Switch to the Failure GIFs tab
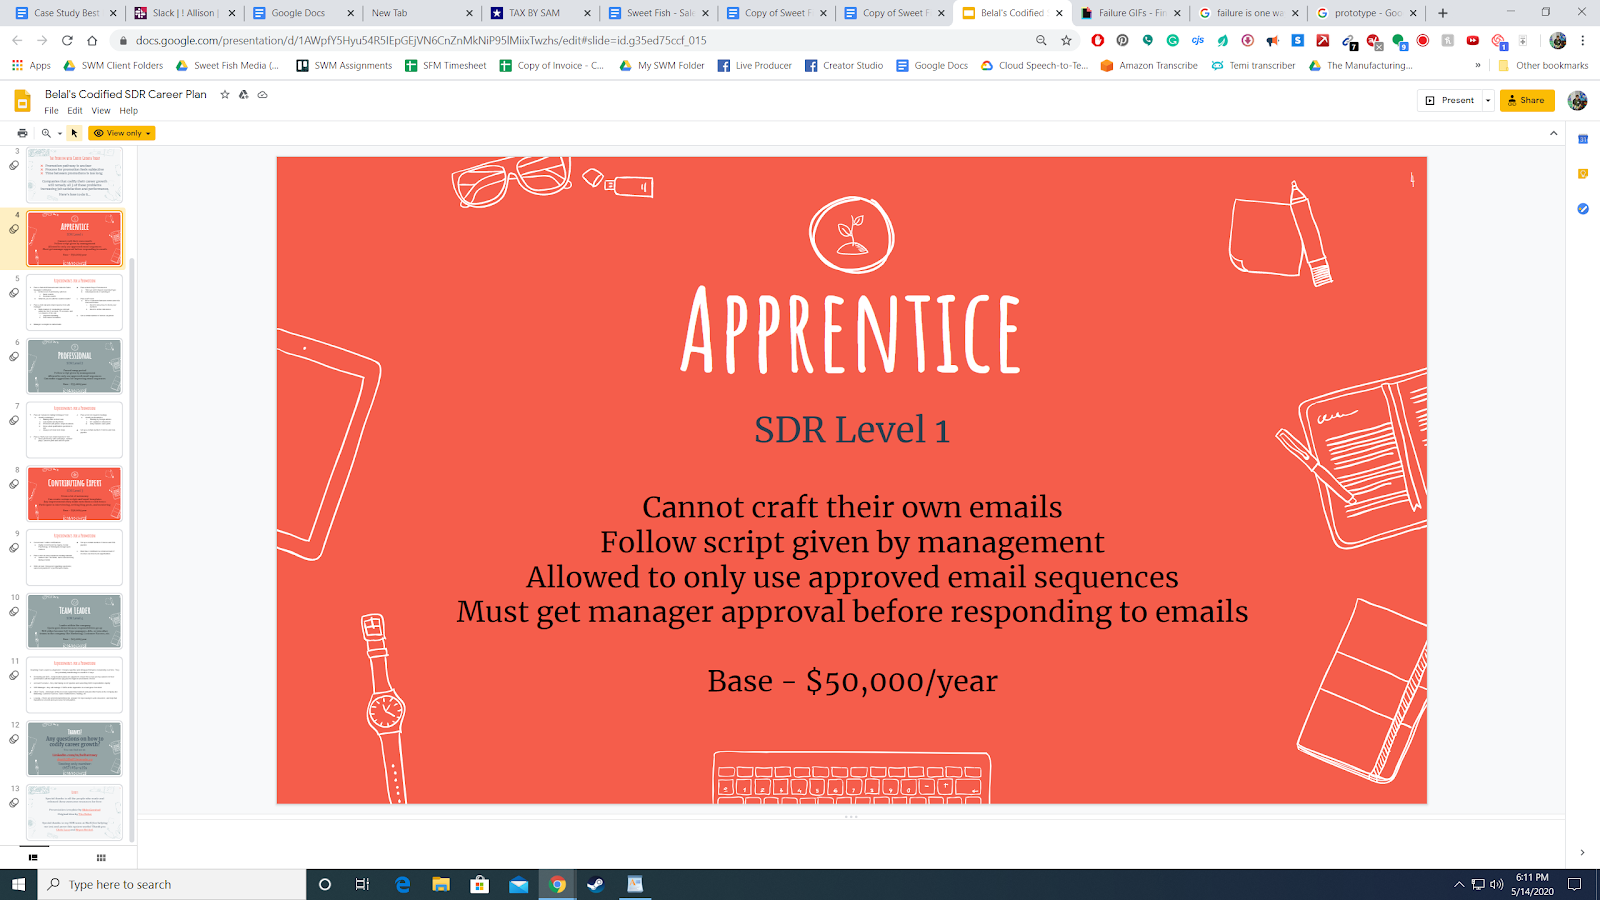 [x=1129, y=13]
